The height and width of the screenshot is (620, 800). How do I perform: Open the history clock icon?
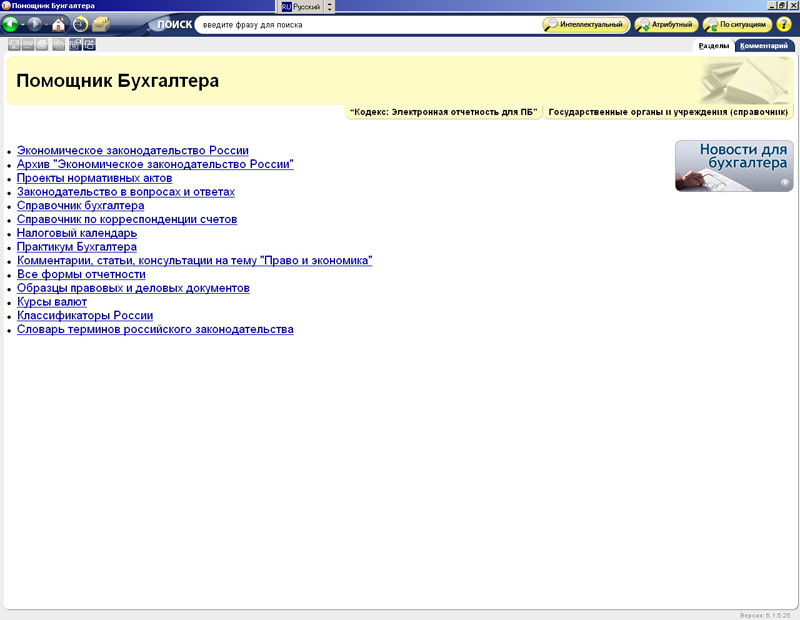pyautogui.click(x=80, y=24)
